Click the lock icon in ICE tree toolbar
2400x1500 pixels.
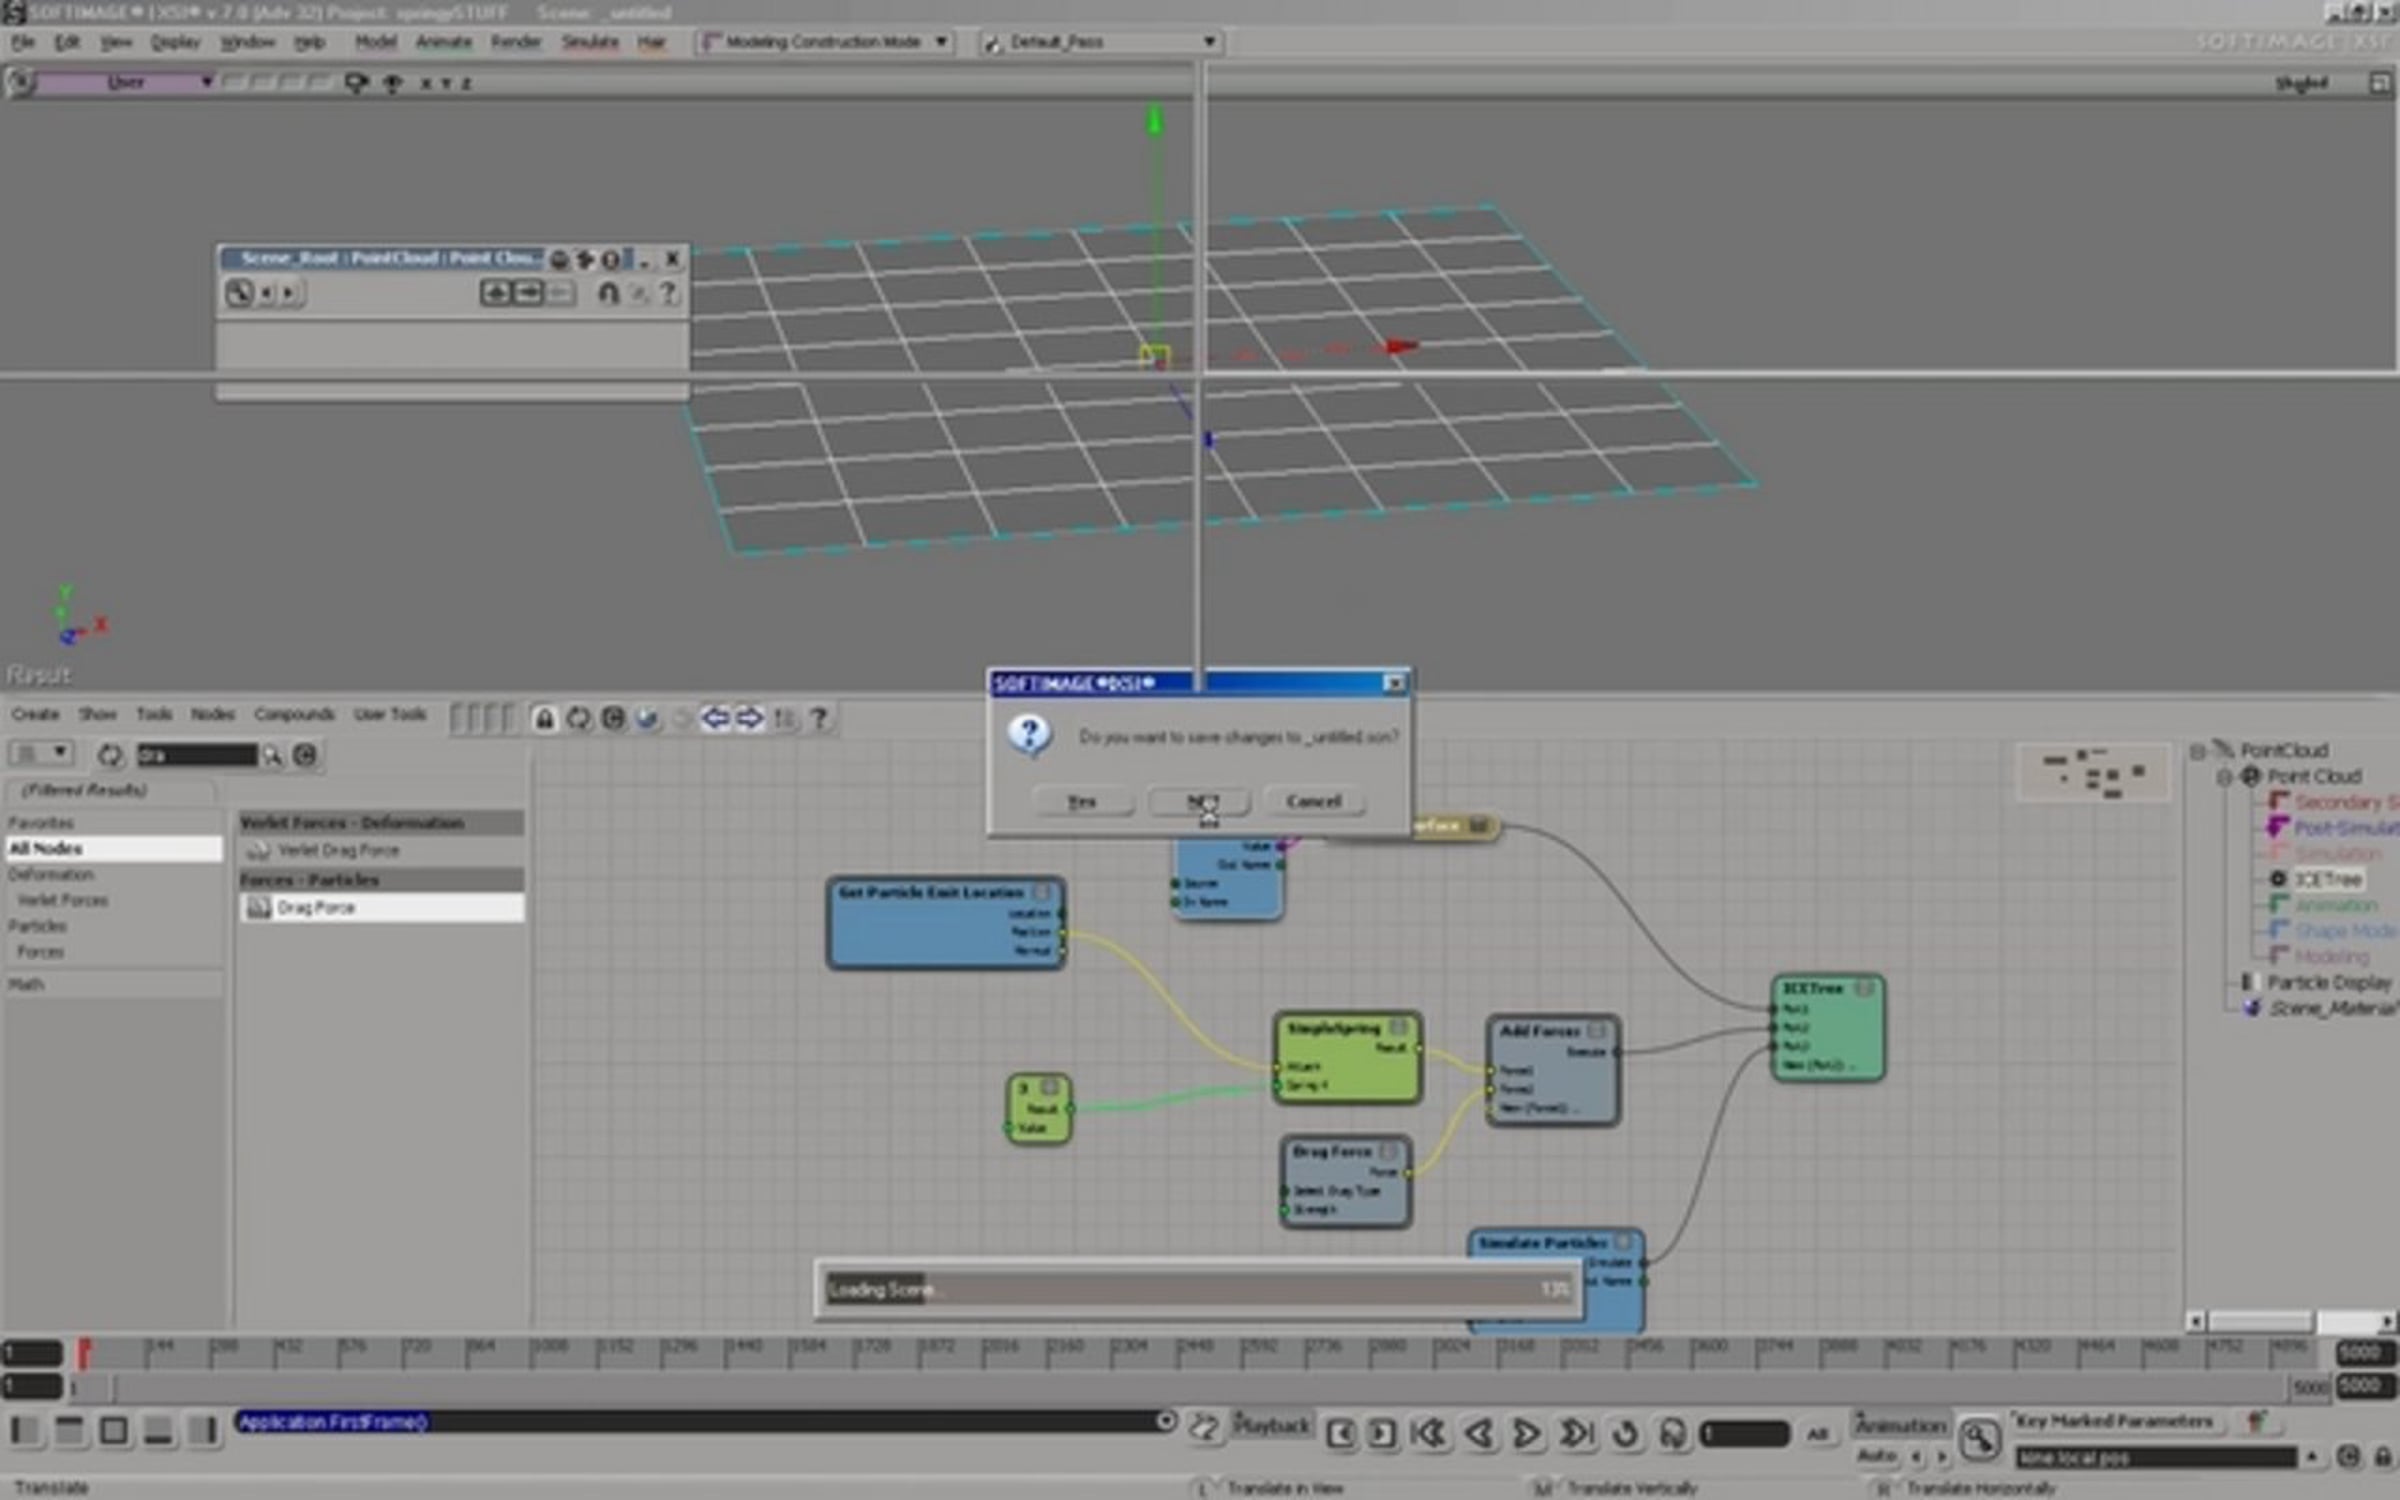544,718
